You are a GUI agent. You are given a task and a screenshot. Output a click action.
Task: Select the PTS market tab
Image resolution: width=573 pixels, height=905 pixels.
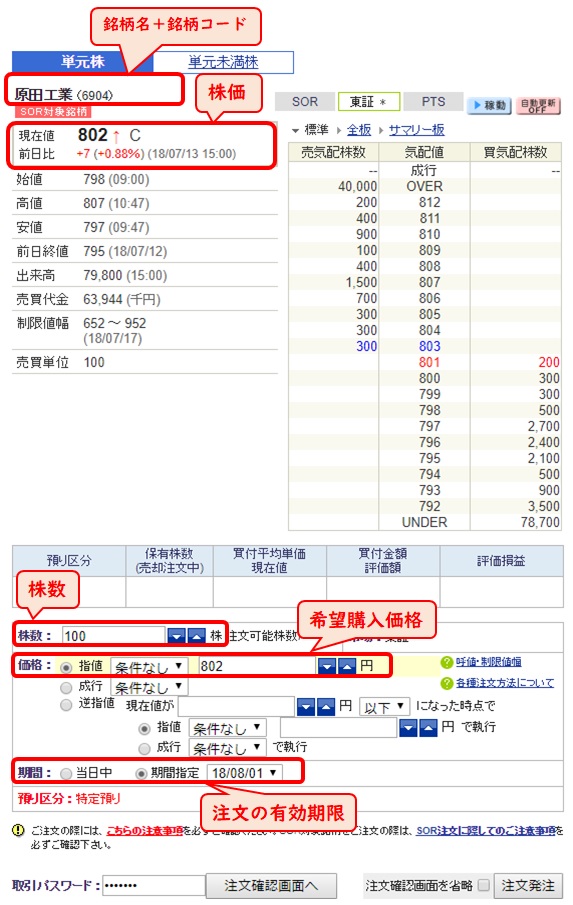(x=433, y=102)
